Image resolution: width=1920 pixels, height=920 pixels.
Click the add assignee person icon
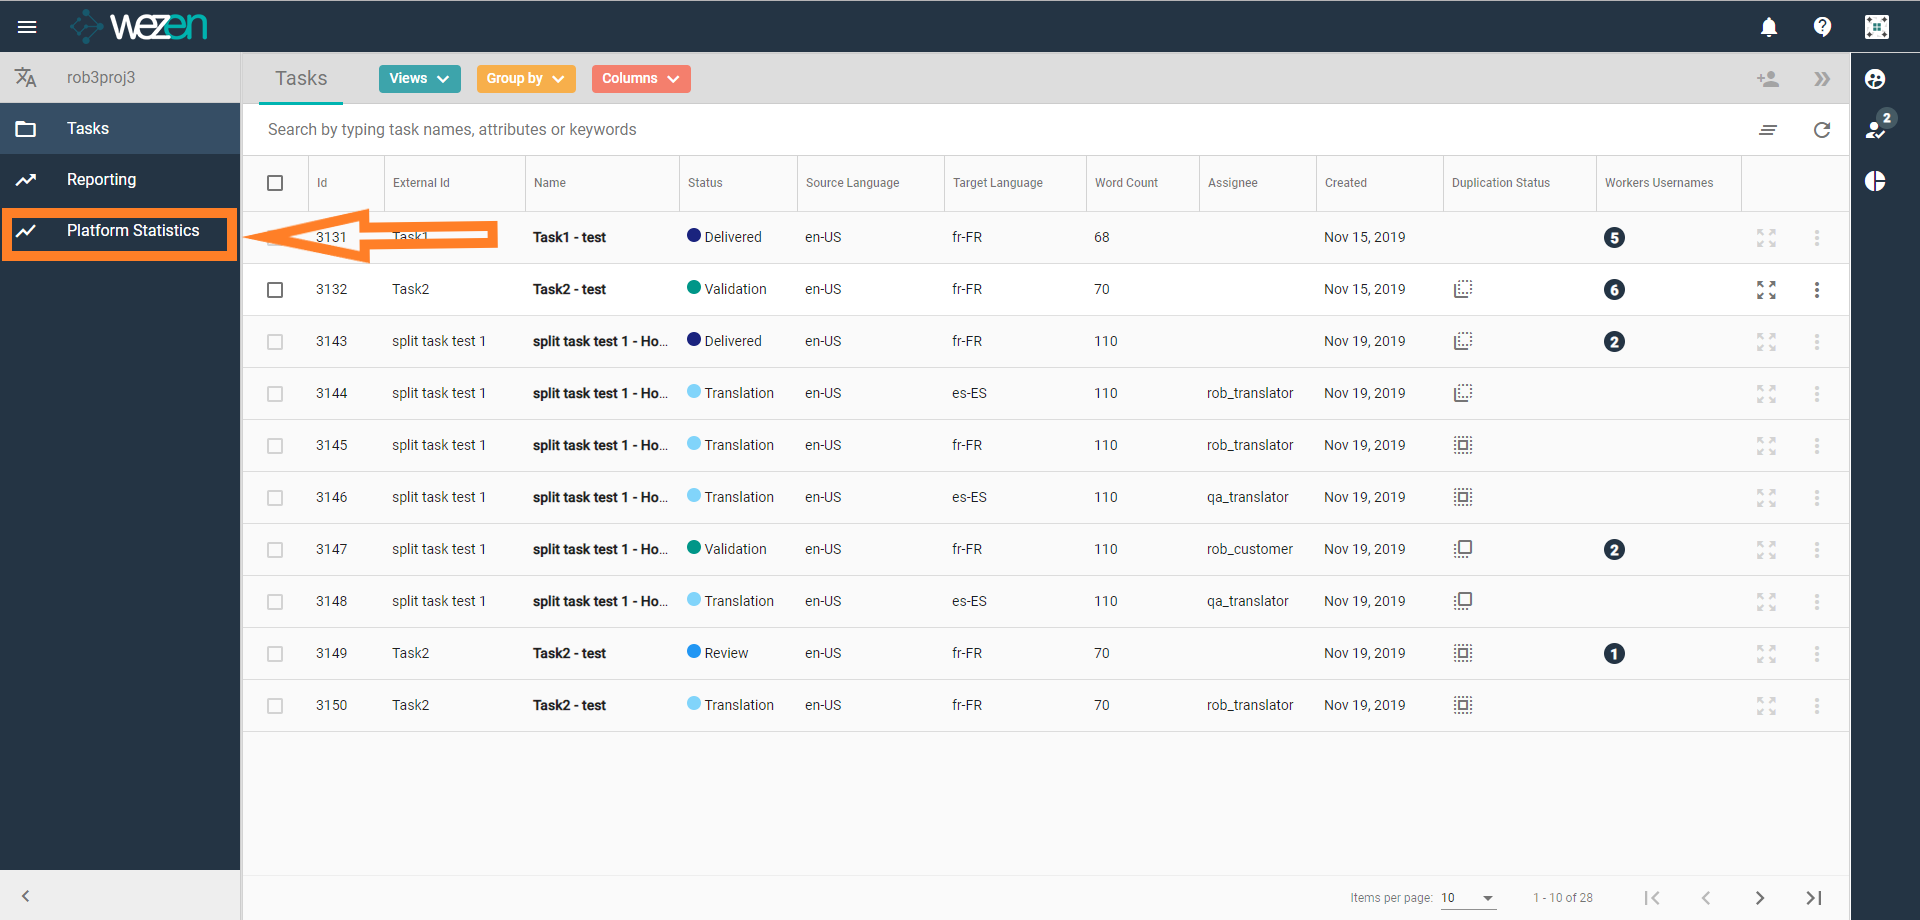pos(1768,79)
